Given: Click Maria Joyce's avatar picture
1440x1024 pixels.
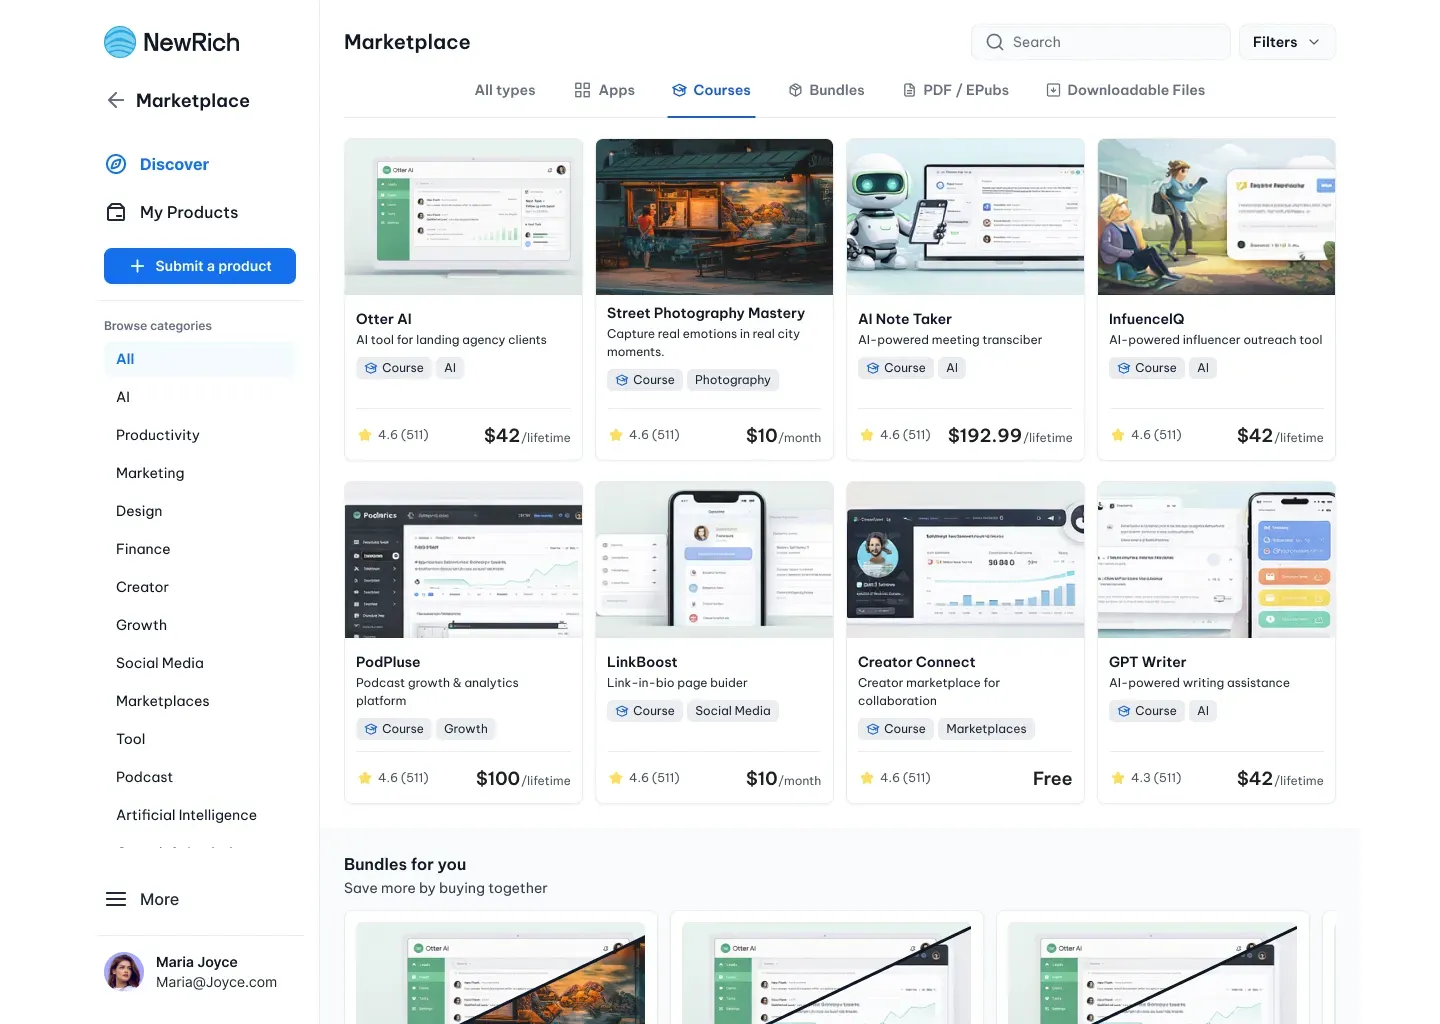Looking at the screenshot, I should [124, 971].
